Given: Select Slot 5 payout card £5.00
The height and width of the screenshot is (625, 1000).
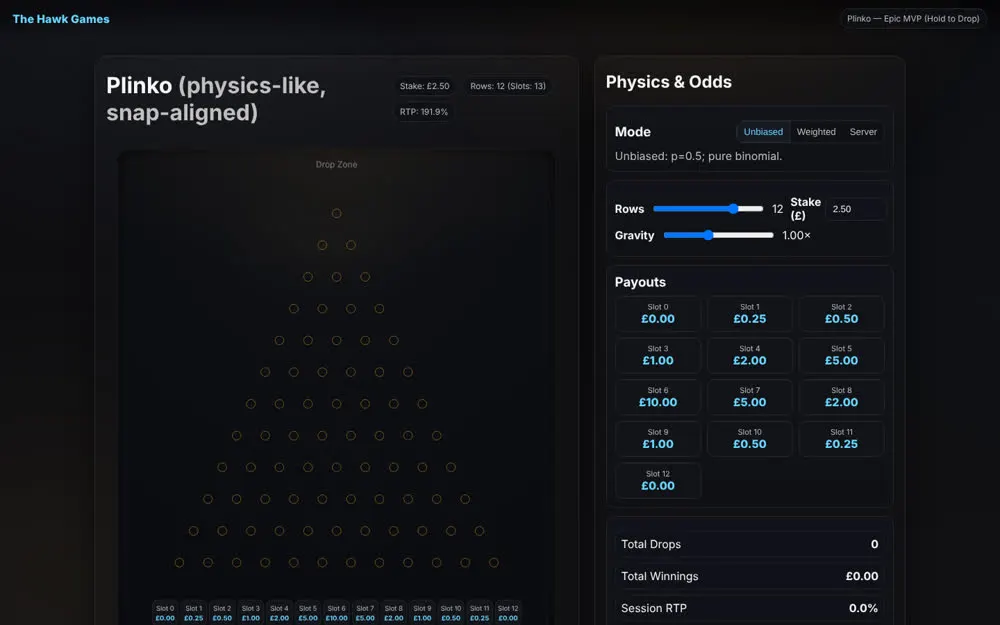Looking at the screenshot, I should 841,355.
